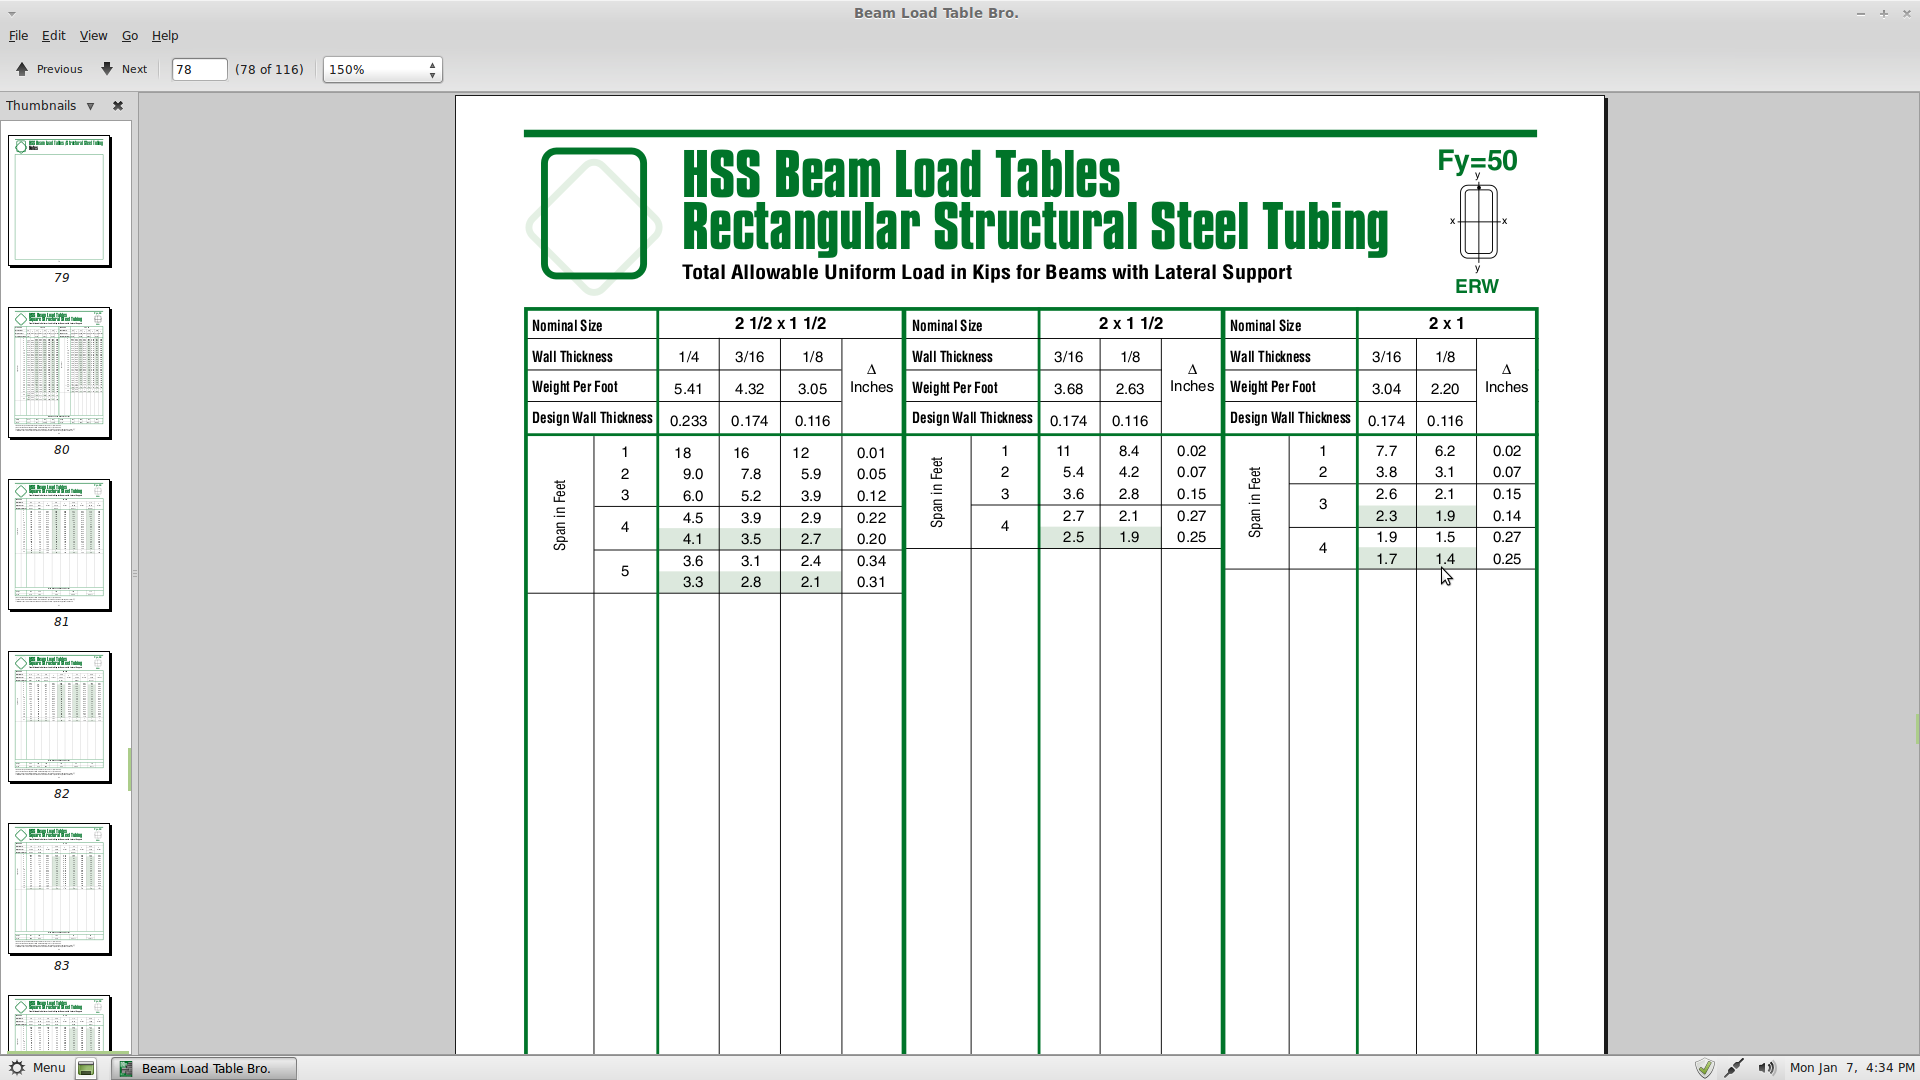Image resolution: width=1920 pixels, height=1080 pixels.
Task: Click 'HSS Beam Load Tables' heading
Action: pyautogui.click(x=901, y=175)
